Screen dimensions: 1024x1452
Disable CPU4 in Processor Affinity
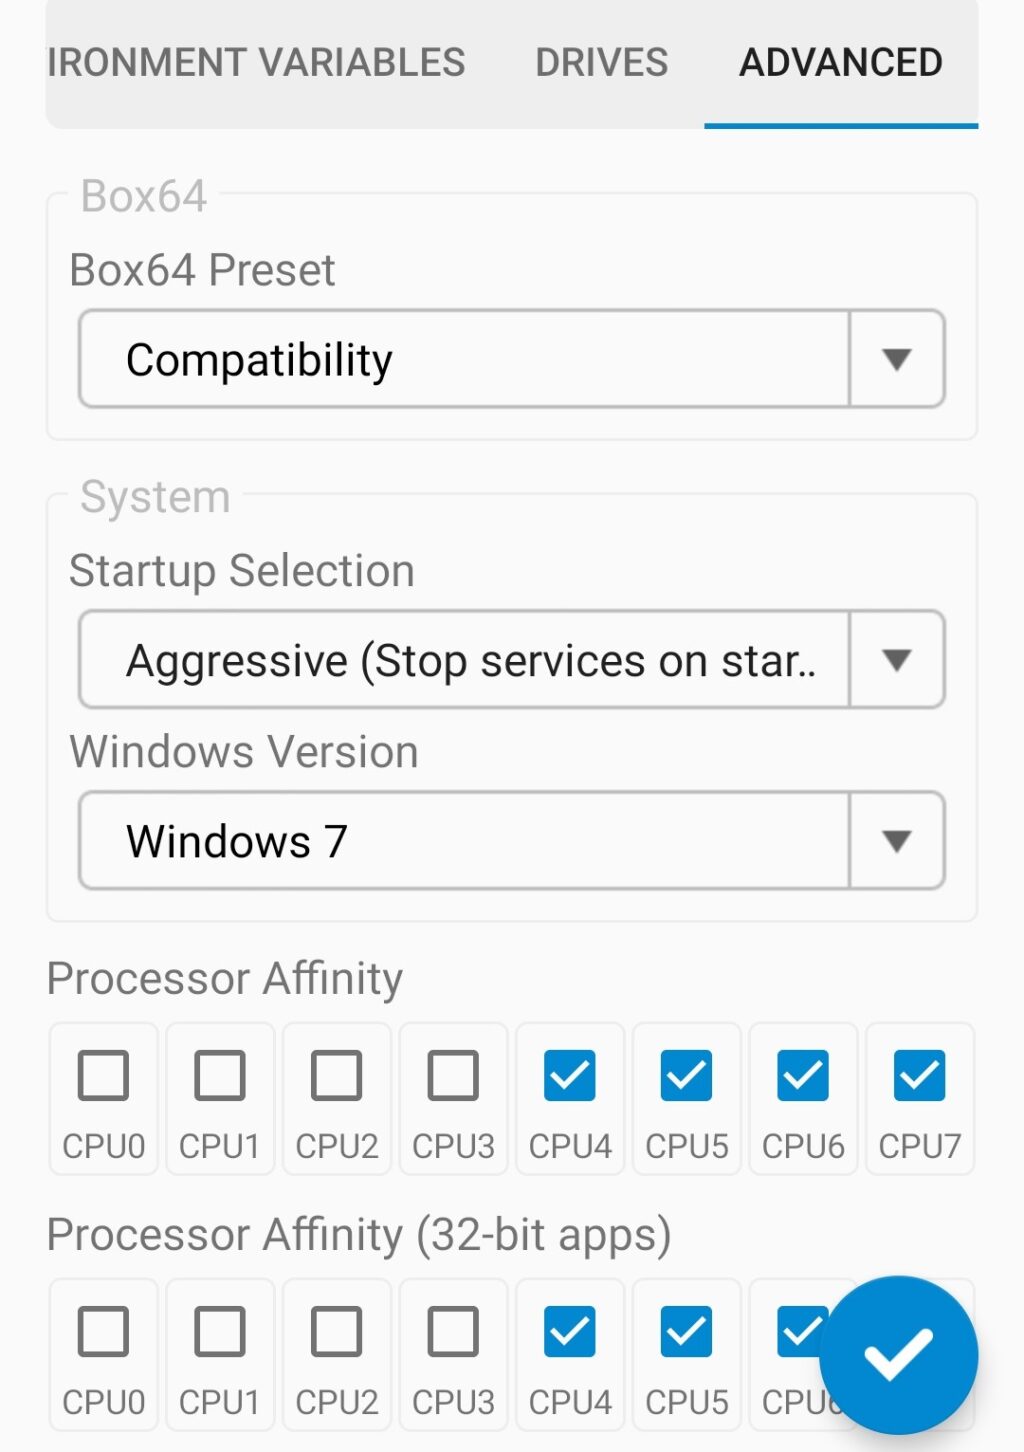569,1076
